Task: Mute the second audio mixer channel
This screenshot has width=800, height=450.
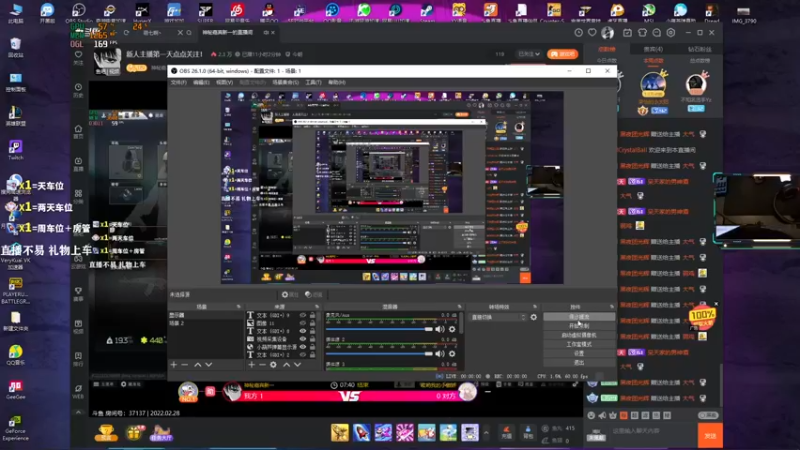Action: 440,354
